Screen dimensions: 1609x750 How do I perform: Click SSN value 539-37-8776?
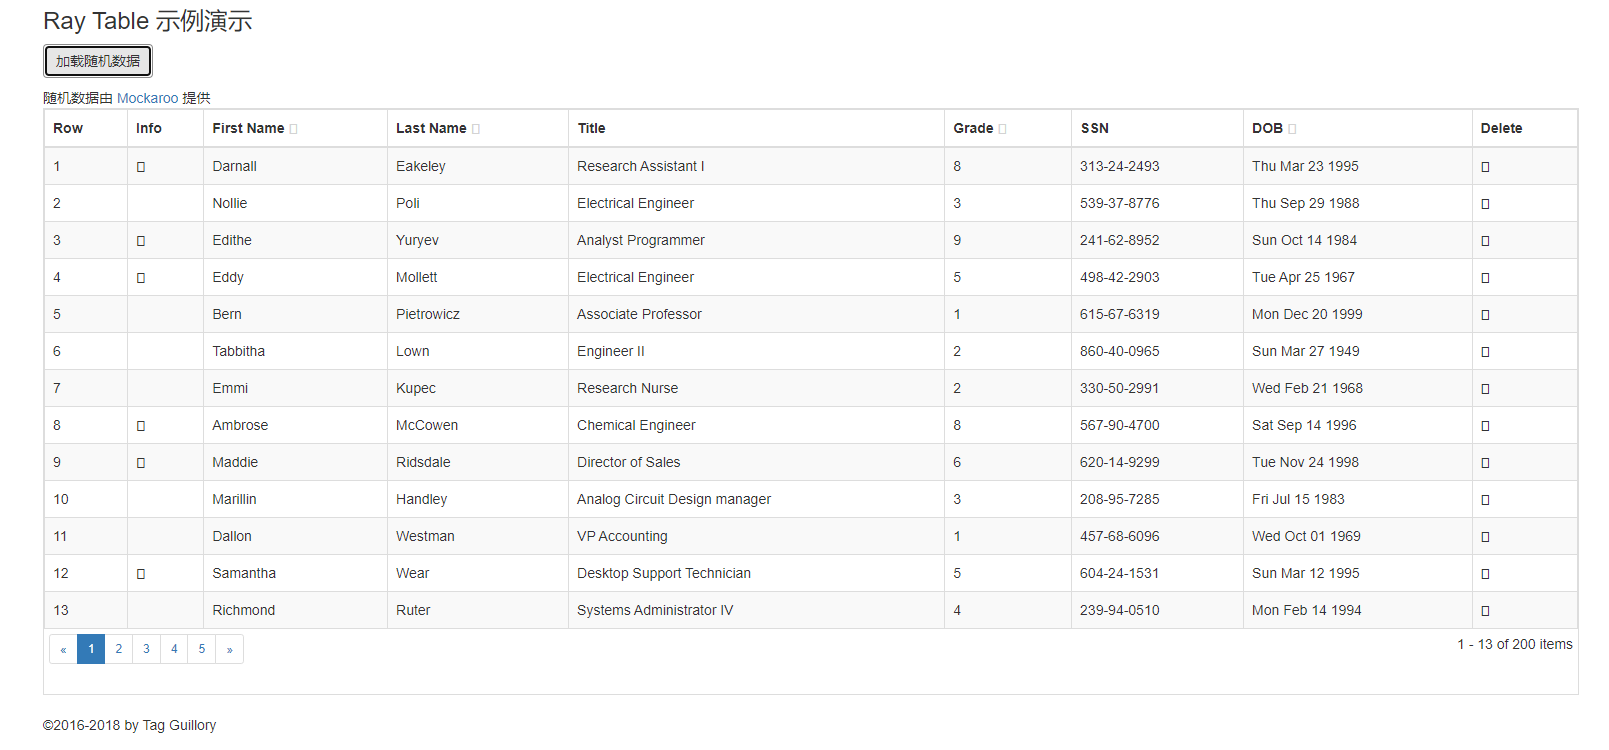(1120, 203)
